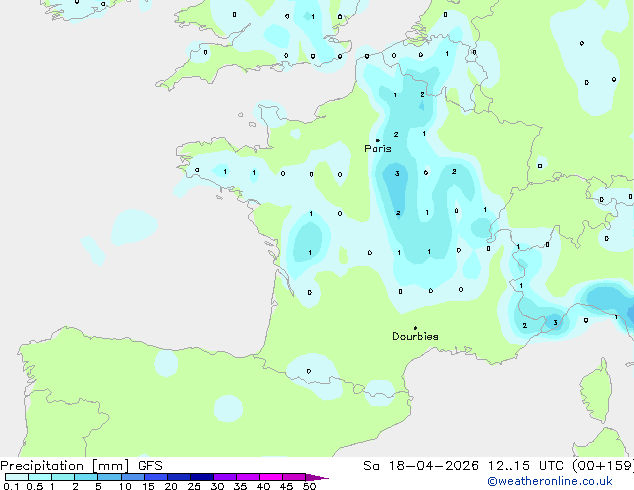
Task: Click the over-50 arrow tip of the legend
Action: [317, 477]
